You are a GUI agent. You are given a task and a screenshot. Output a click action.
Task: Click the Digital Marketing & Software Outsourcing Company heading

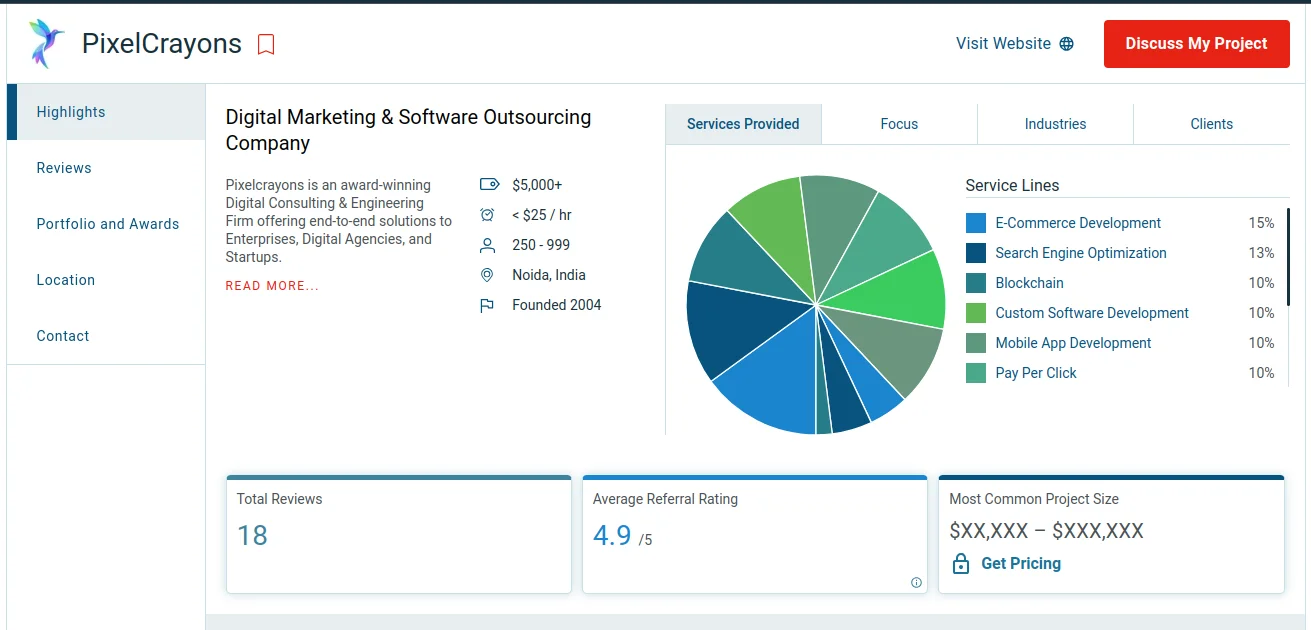[x=409, y=130]
